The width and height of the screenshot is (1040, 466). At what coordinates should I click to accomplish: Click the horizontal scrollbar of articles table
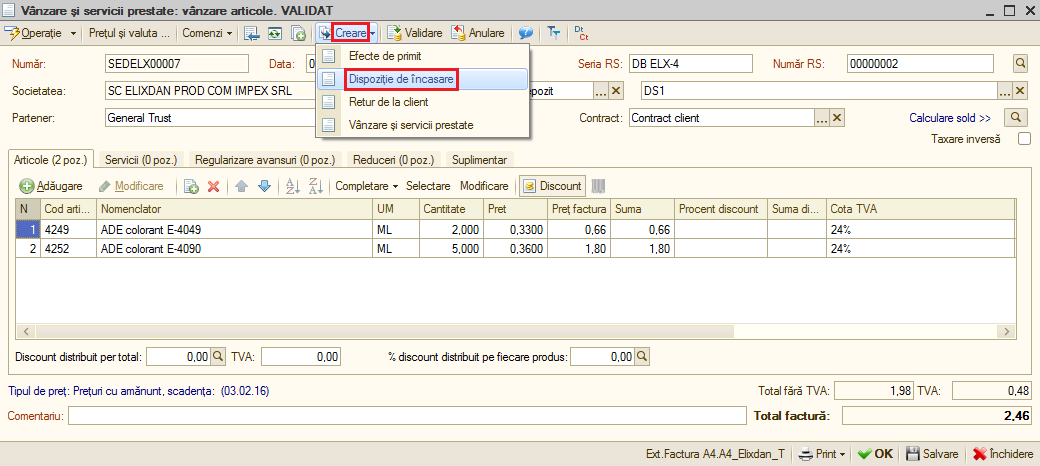point(516,330)
